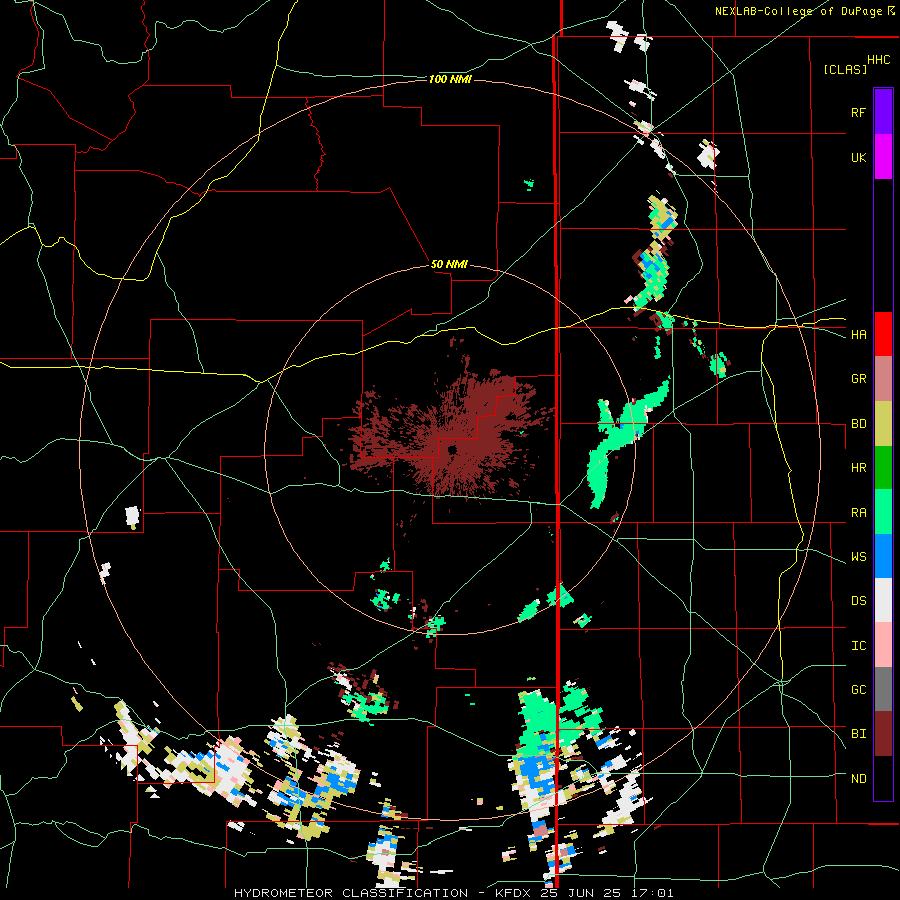
Task: Click the ND black legend color swatch
Action: pyautogui.click(x=883, y=778)
